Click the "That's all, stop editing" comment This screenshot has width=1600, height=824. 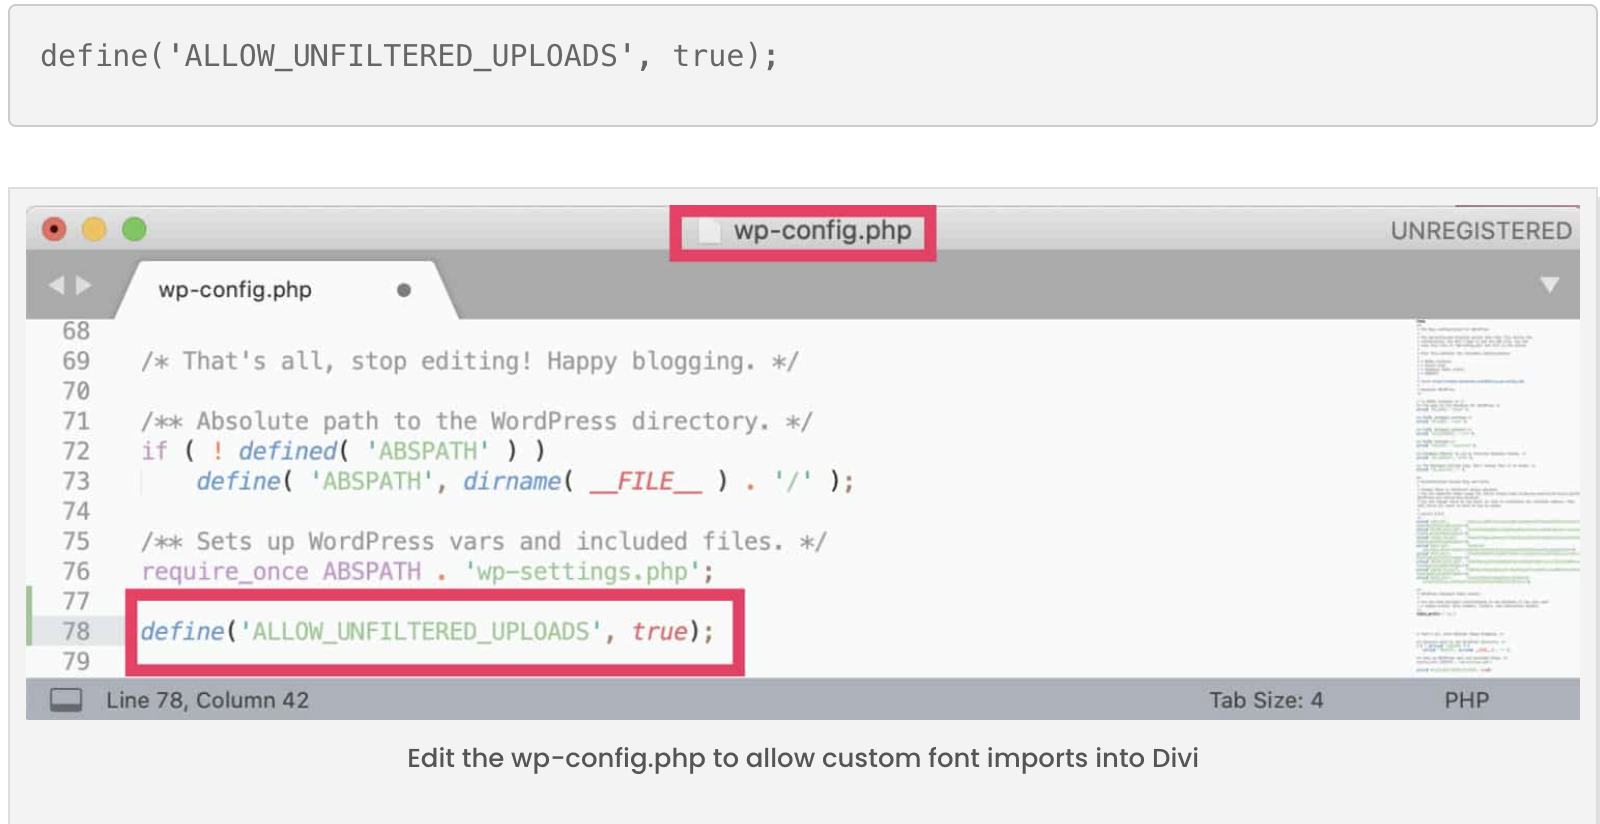coord(469,361)
